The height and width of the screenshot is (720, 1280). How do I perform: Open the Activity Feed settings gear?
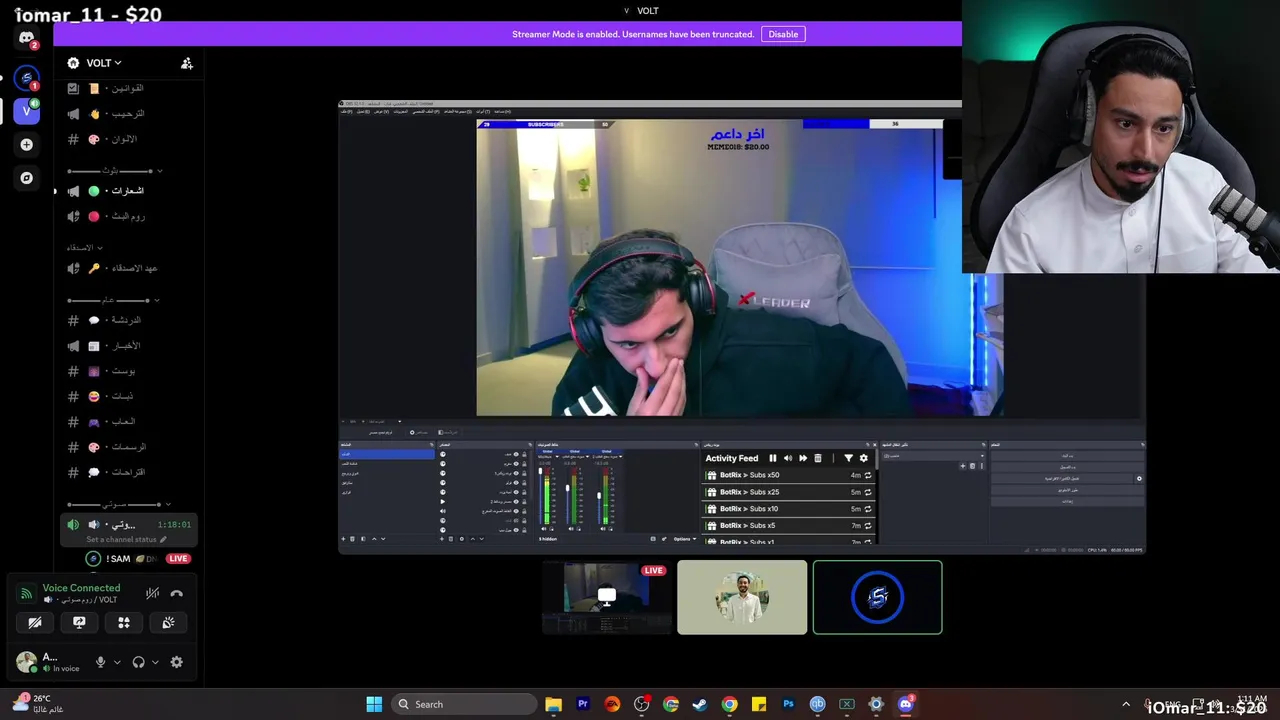pos(864,458)
